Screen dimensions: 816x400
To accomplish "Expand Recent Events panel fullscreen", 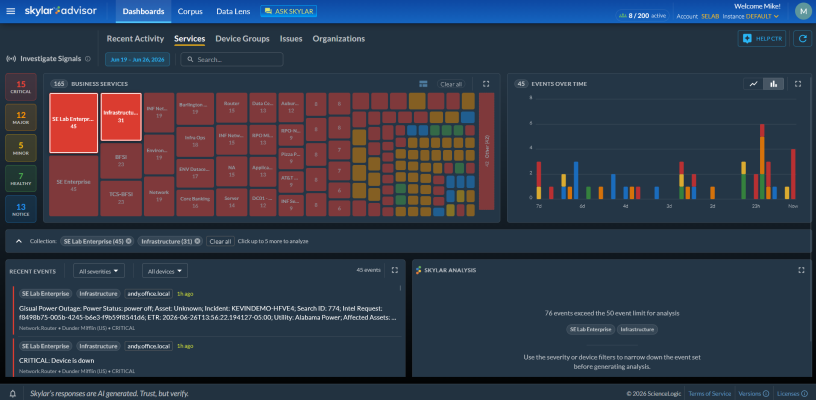I will (394, 270).
